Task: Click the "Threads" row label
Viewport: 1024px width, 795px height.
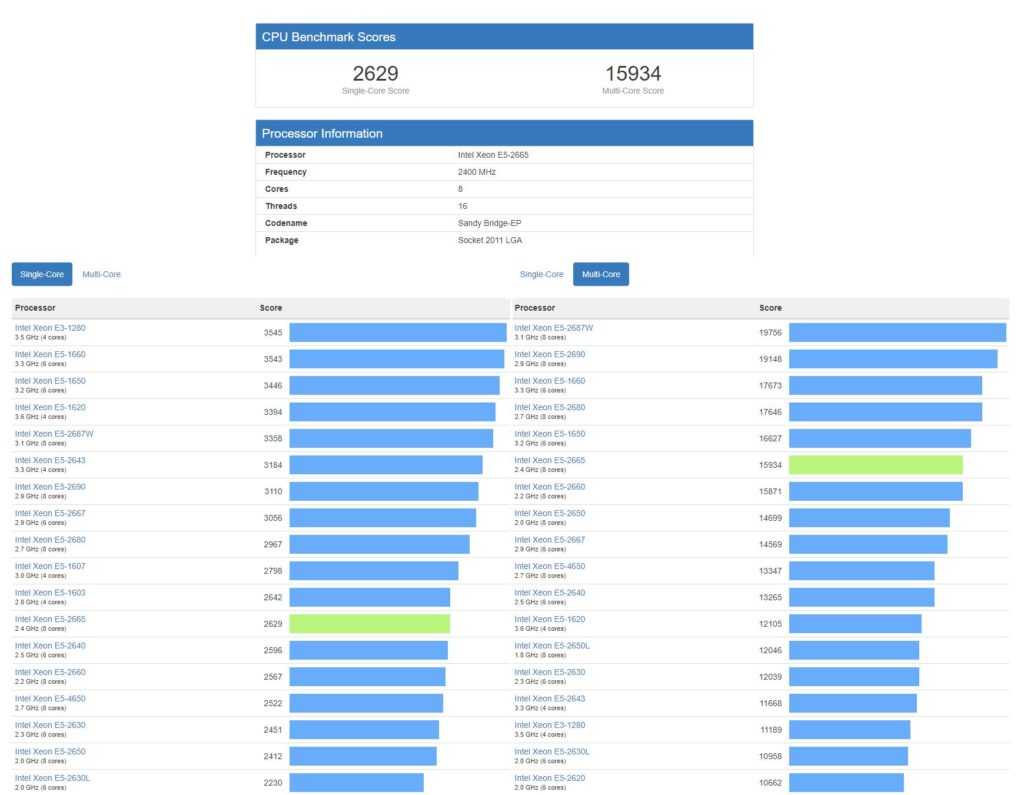Action: click(281, 206)
